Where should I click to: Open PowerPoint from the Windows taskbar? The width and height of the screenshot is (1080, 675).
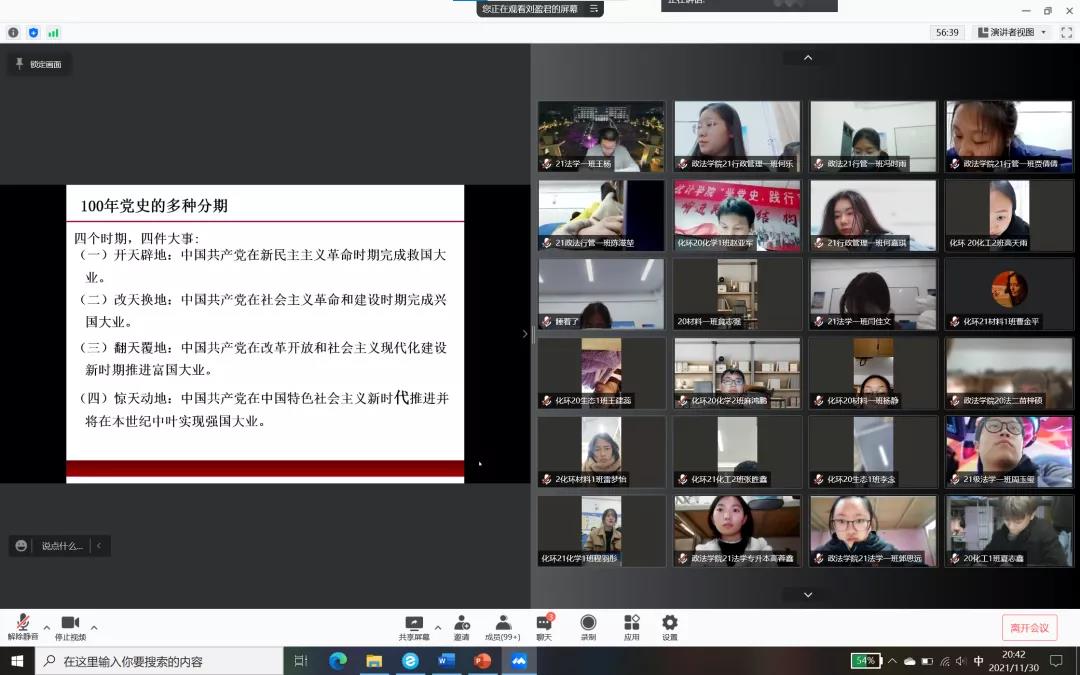pos(482,661)
